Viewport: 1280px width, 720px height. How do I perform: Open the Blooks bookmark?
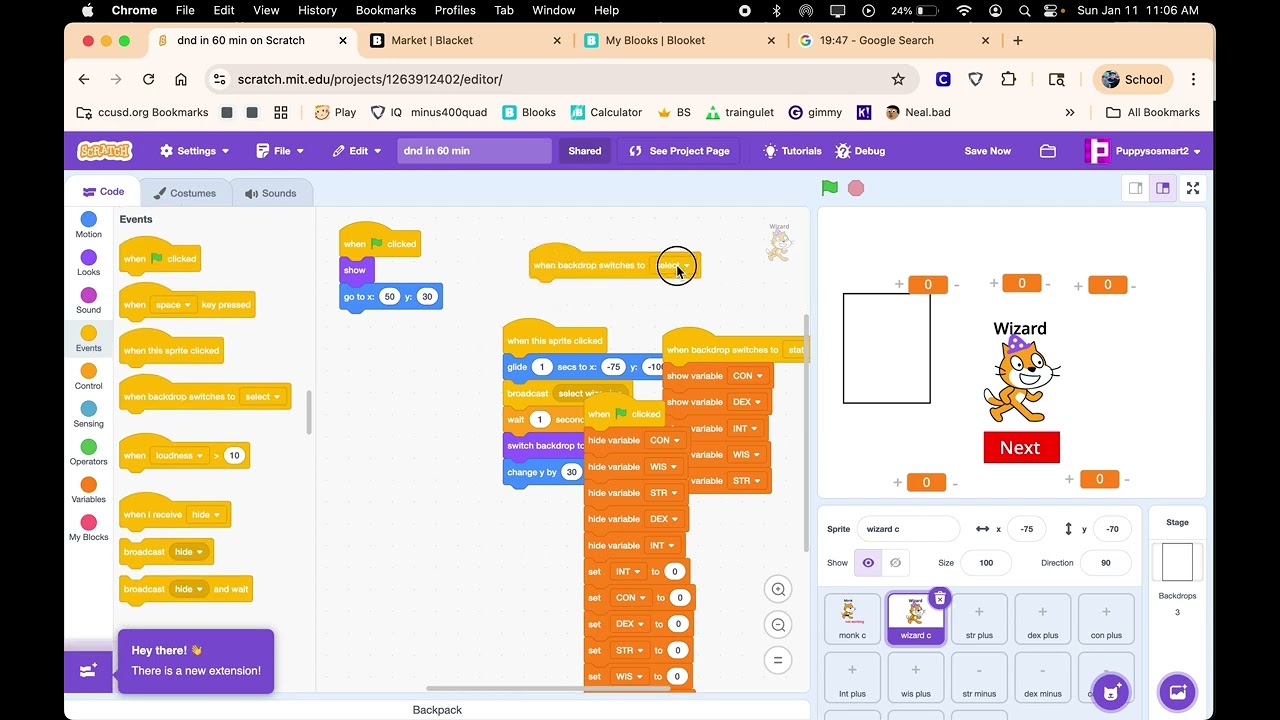(x=529, y=112)
